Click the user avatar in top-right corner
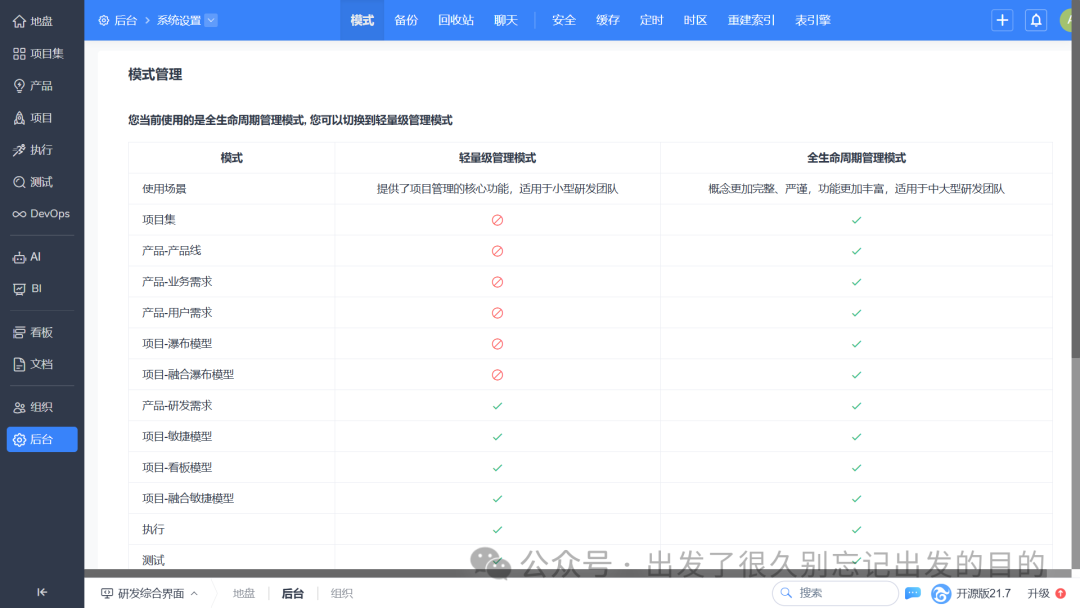This screenshot has height=608, width=1080. pos(1072,20)
